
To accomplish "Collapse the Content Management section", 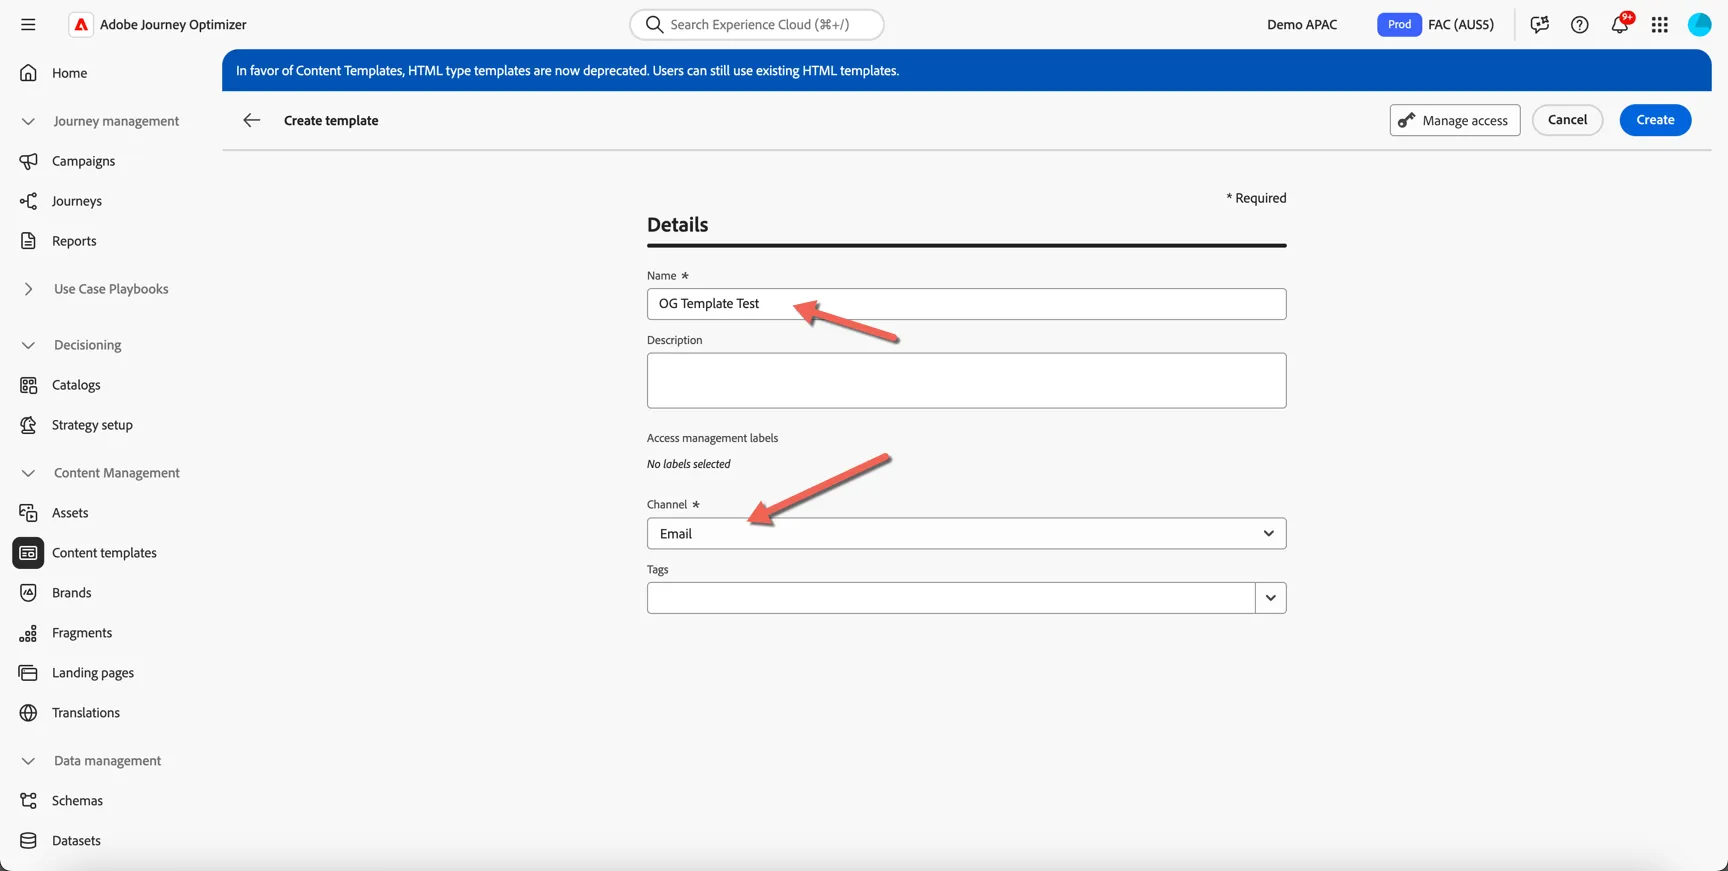I will 28,473.
